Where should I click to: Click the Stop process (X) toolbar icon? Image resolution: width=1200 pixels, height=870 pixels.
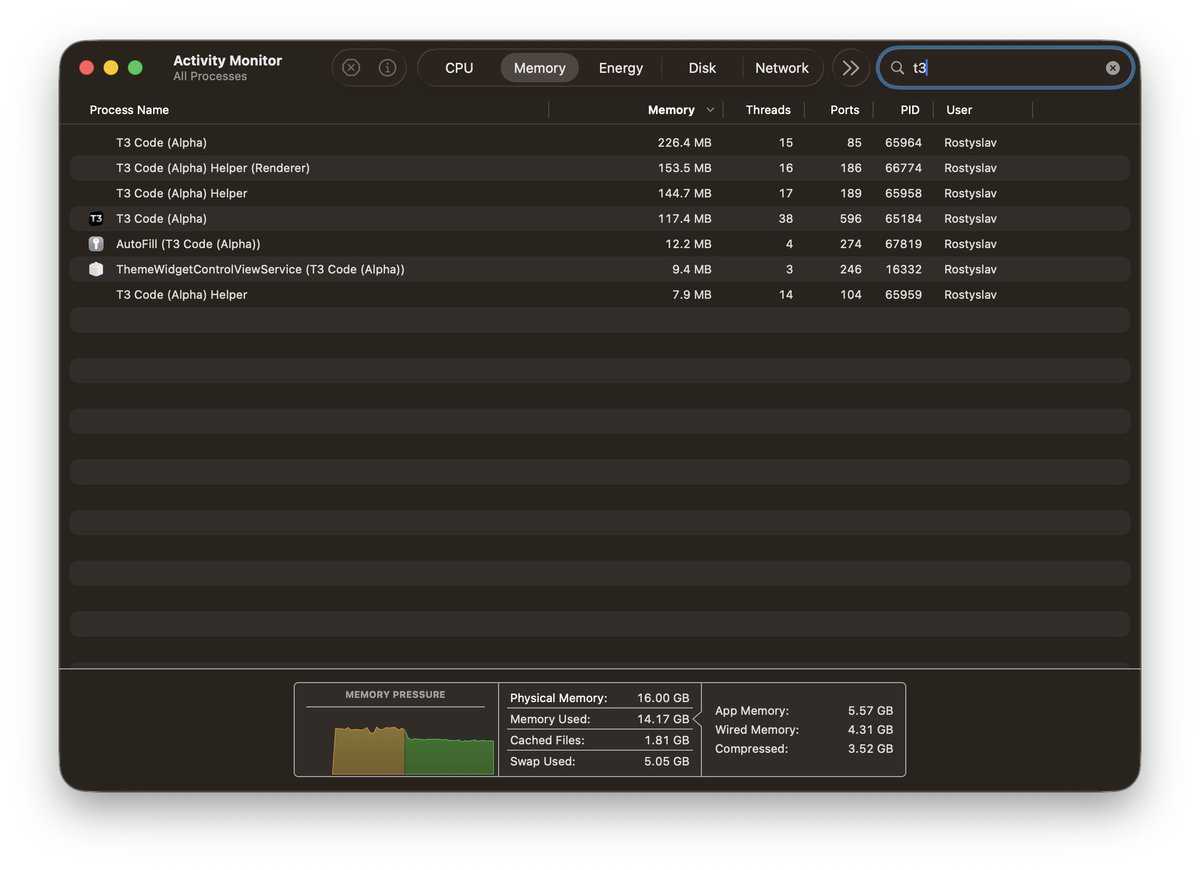(351, 68)
